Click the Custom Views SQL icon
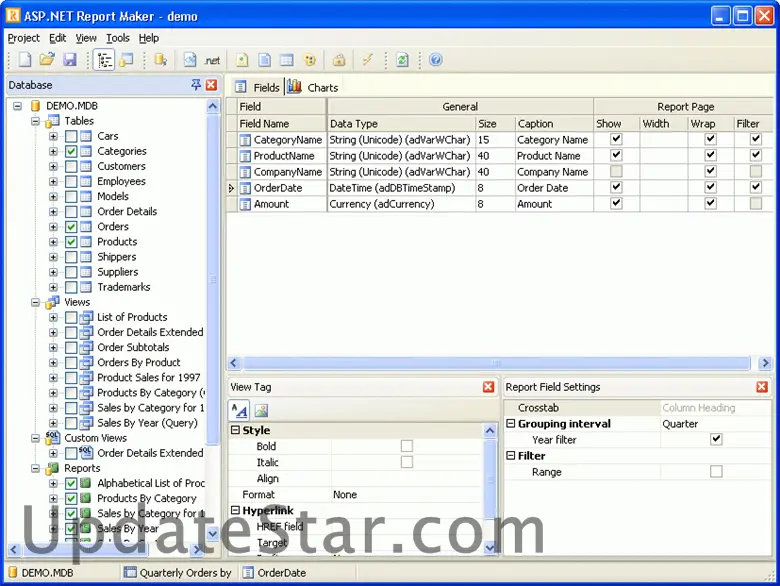Viewport: 780px width, 586px height. pyautogui.click(x=53, y=438)
